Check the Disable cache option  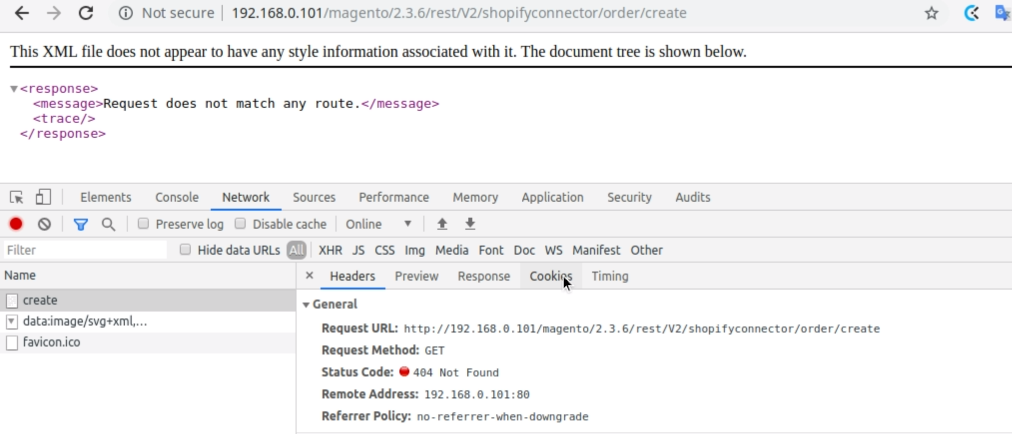click(240, 224)
